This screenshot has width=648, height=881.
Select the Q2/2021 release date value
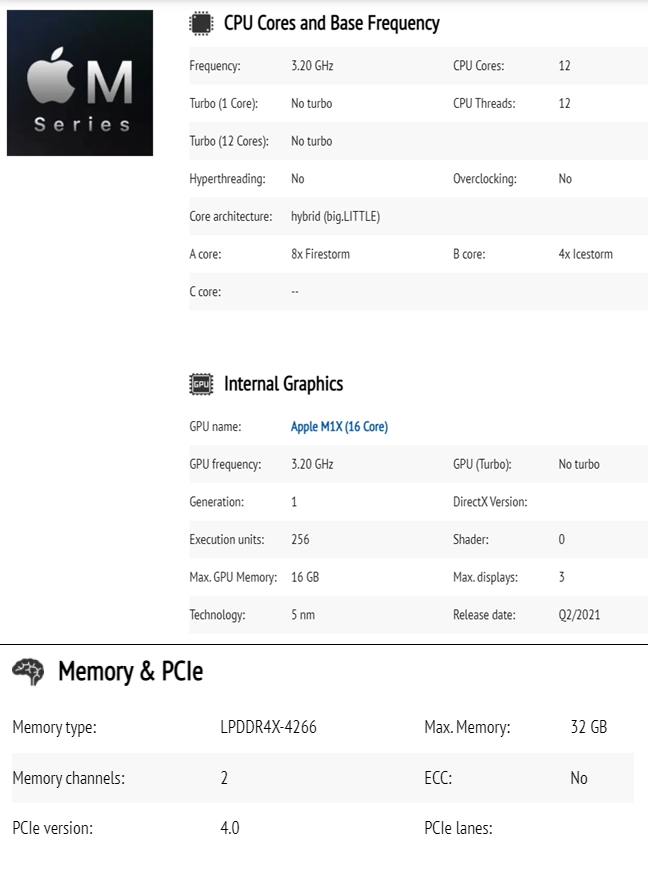(579, 615)
